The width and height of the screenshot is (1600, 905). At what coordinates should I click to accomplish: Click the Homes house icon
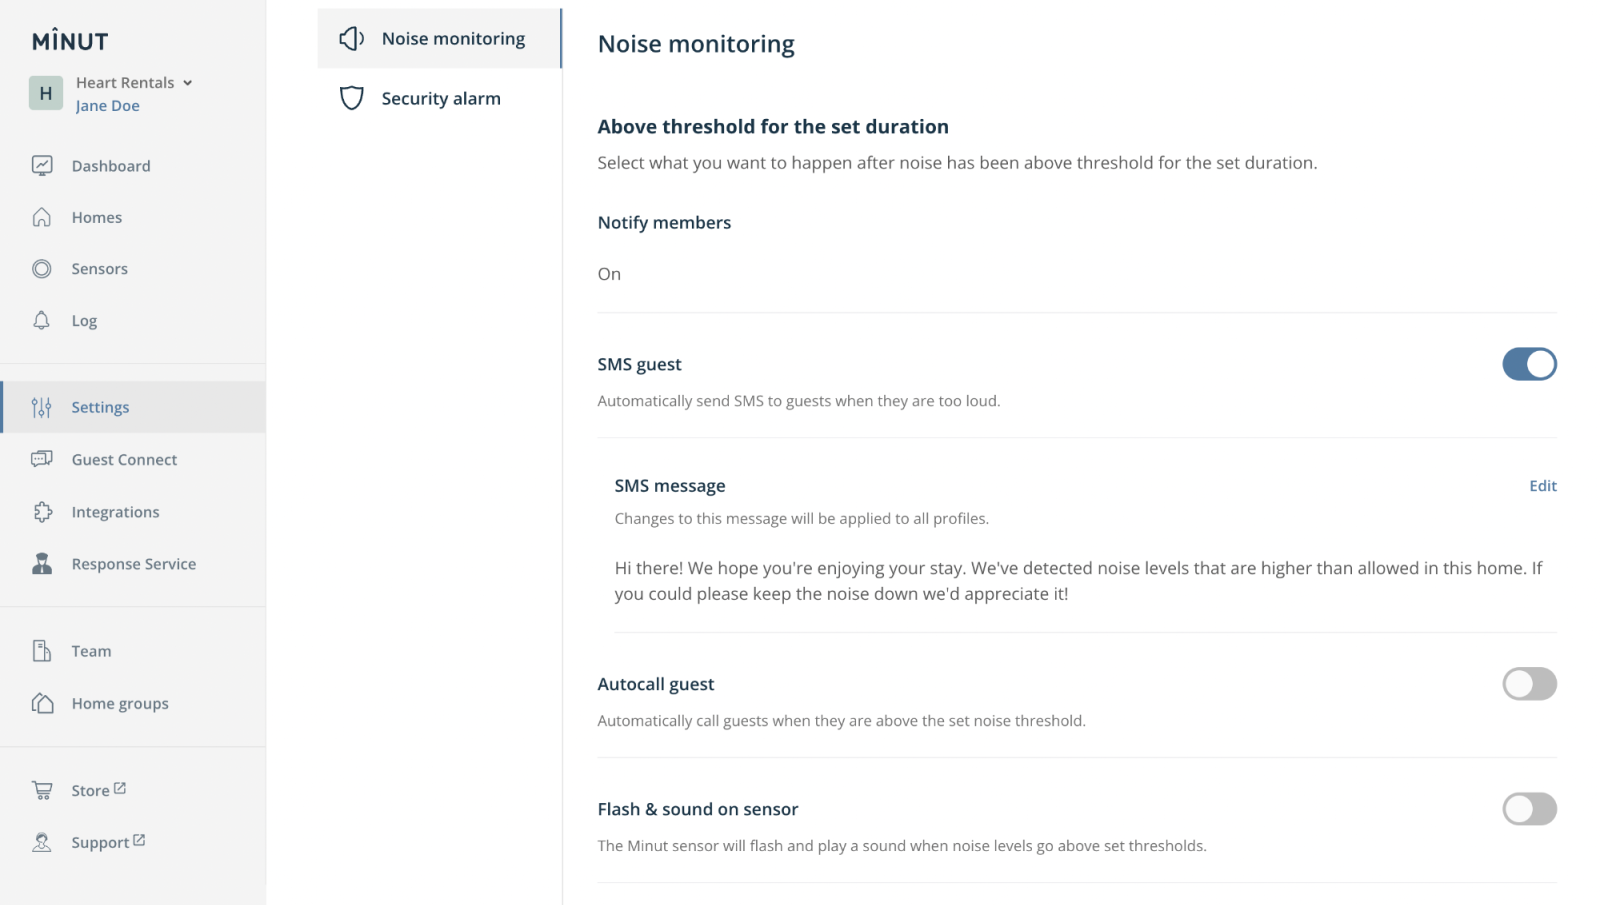tap(42, 217)
